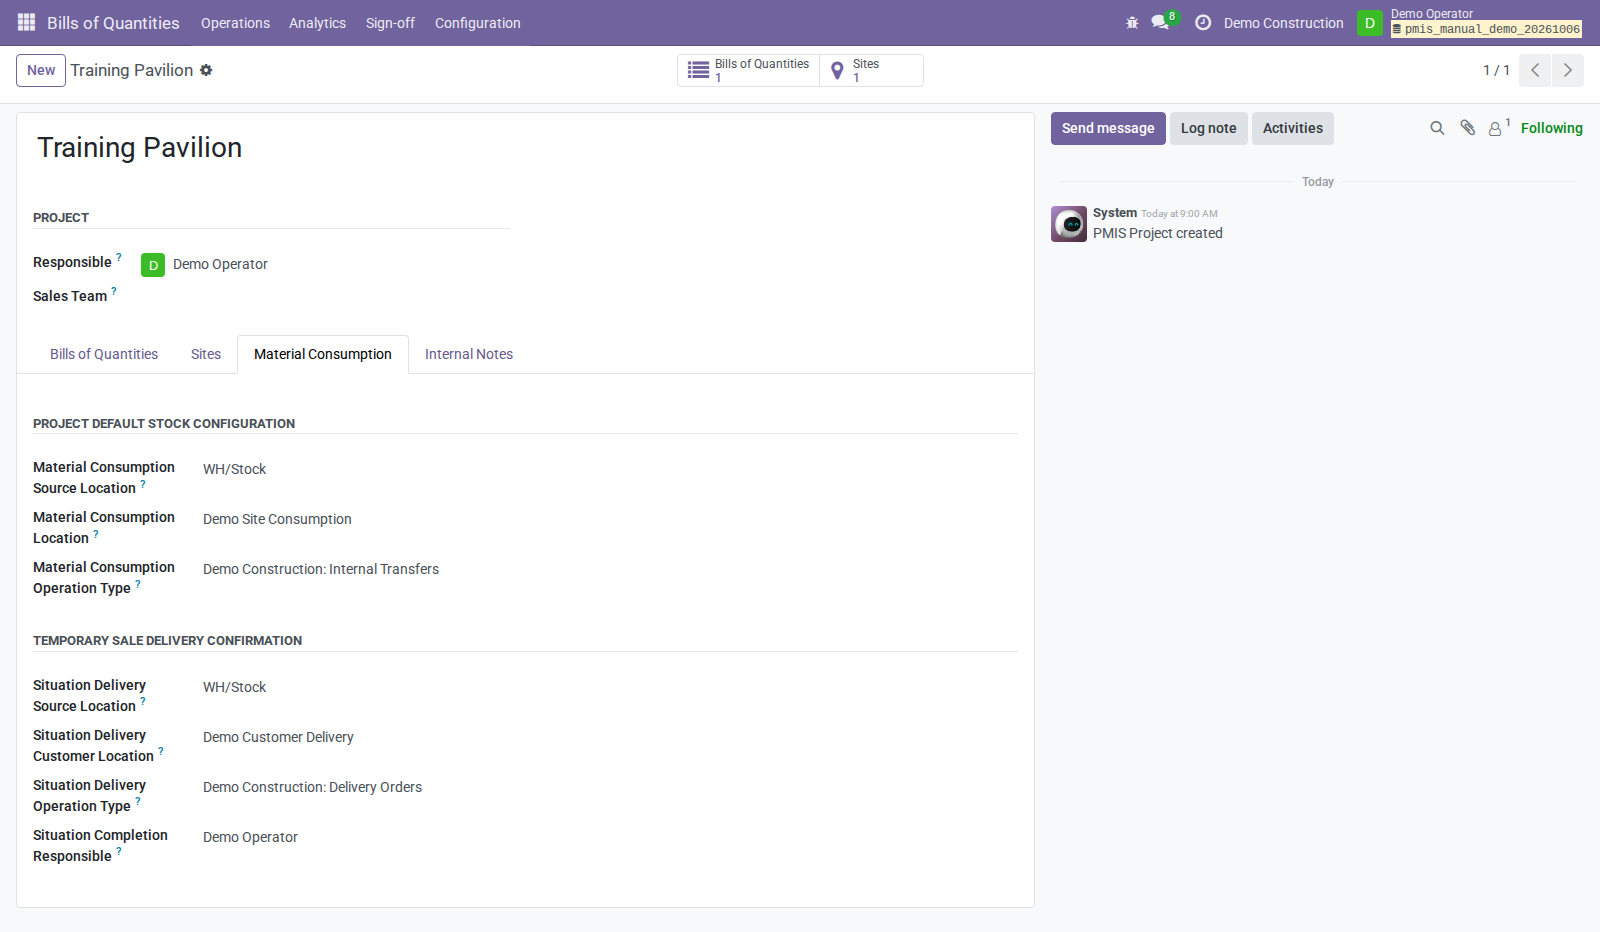The height and width of the screenshot is (932, 1600).
Task: Switch to the Sites tab
Action: click(206, 354)
